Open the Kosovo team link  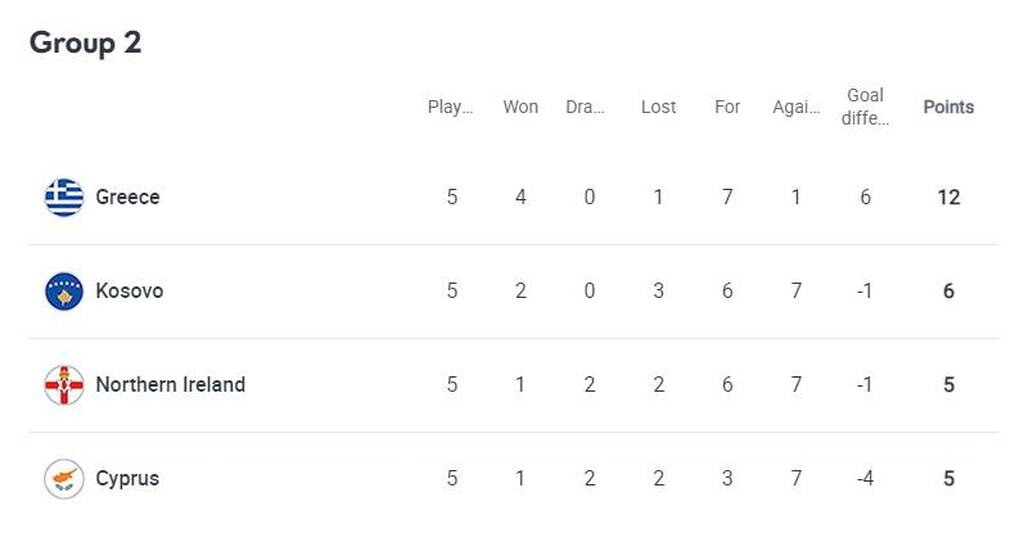129,291
